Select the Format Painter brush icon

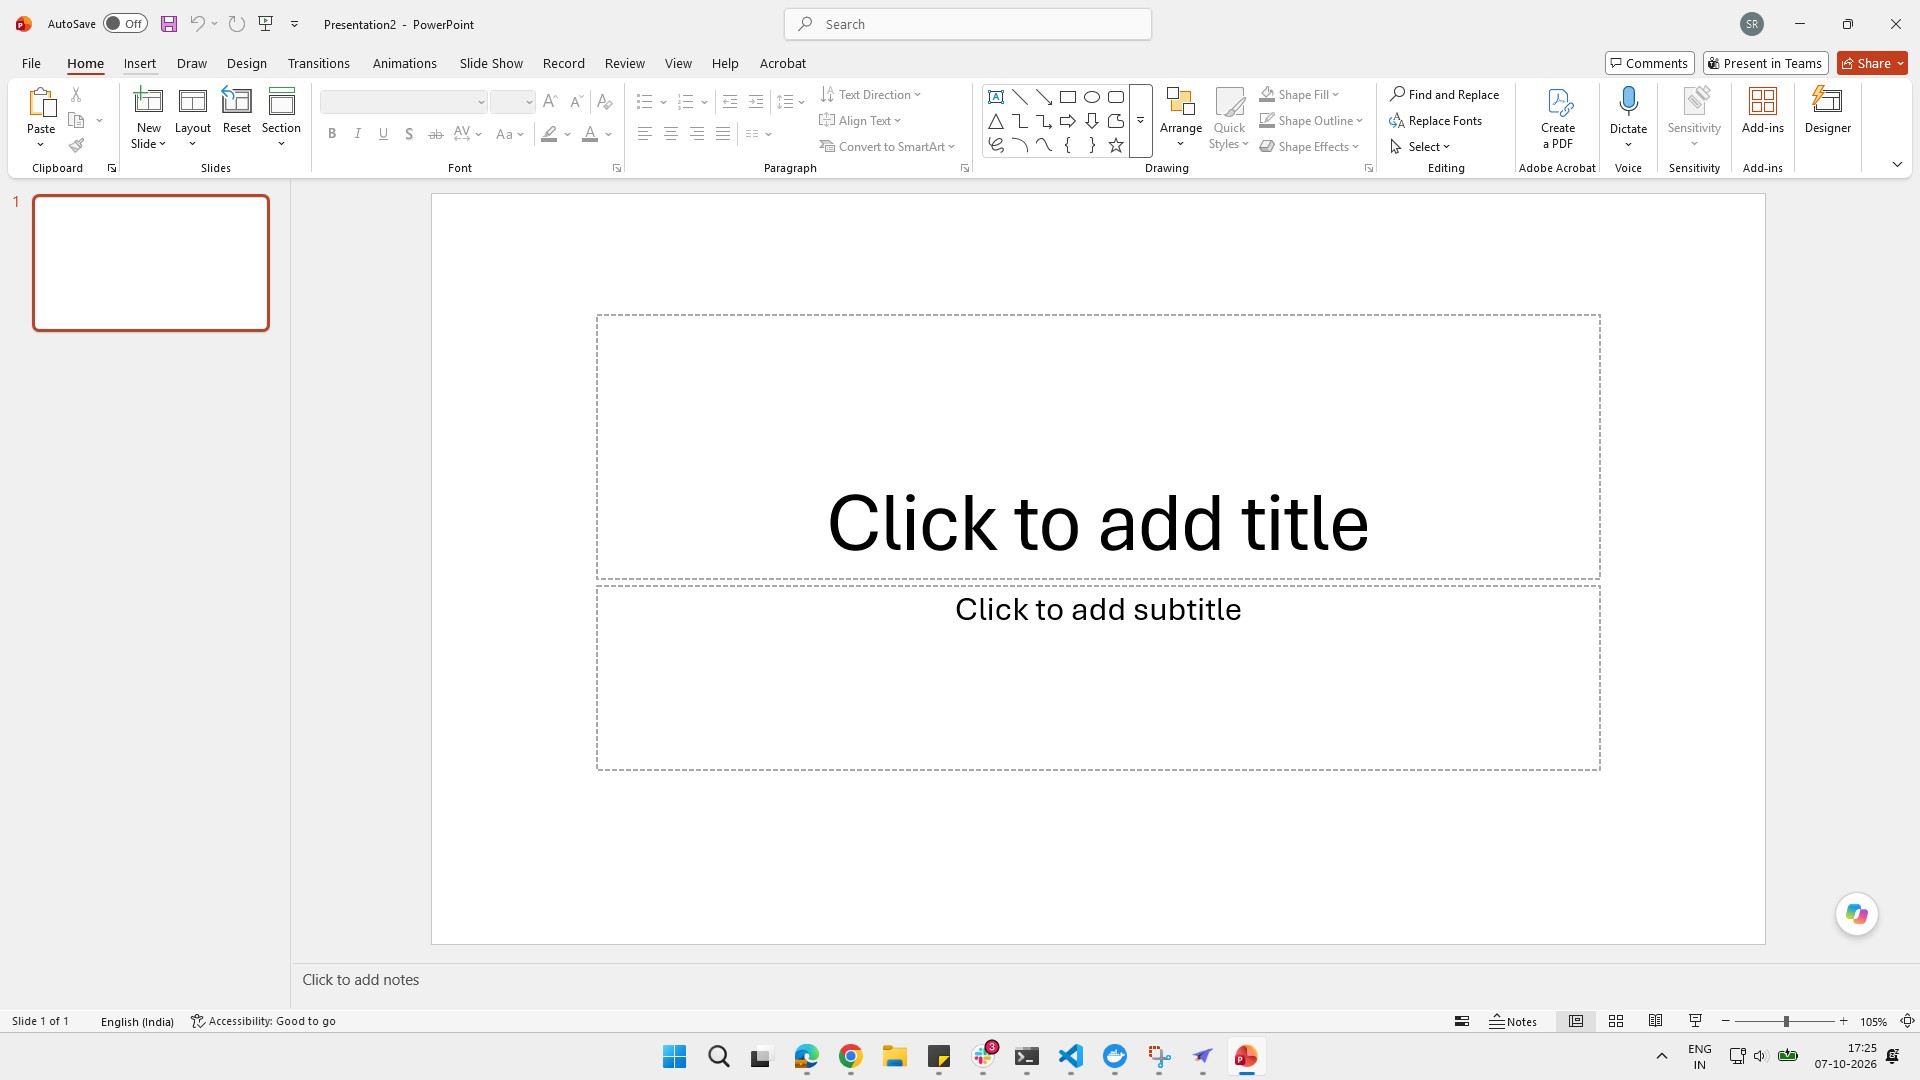(x=76, y=146)
